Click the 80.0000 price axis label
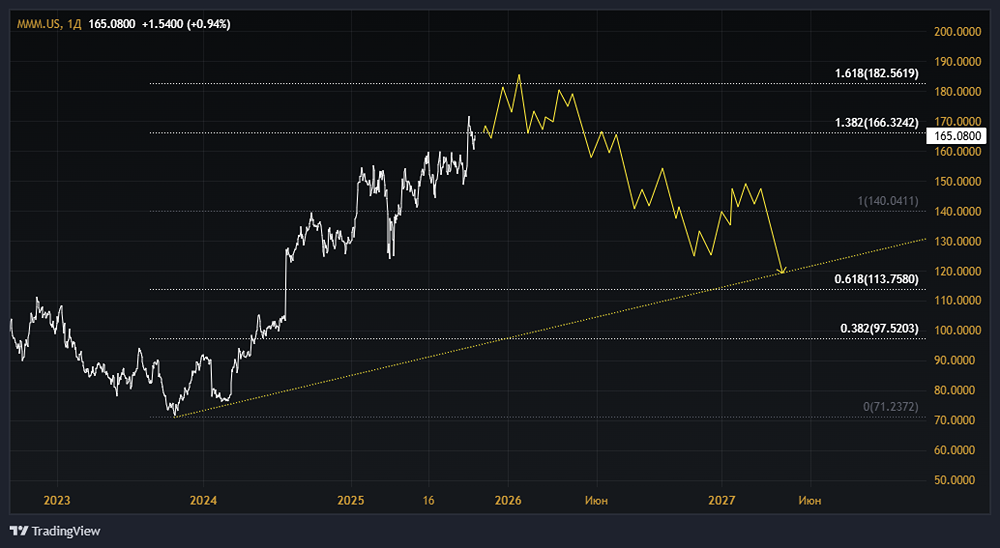 957,390
